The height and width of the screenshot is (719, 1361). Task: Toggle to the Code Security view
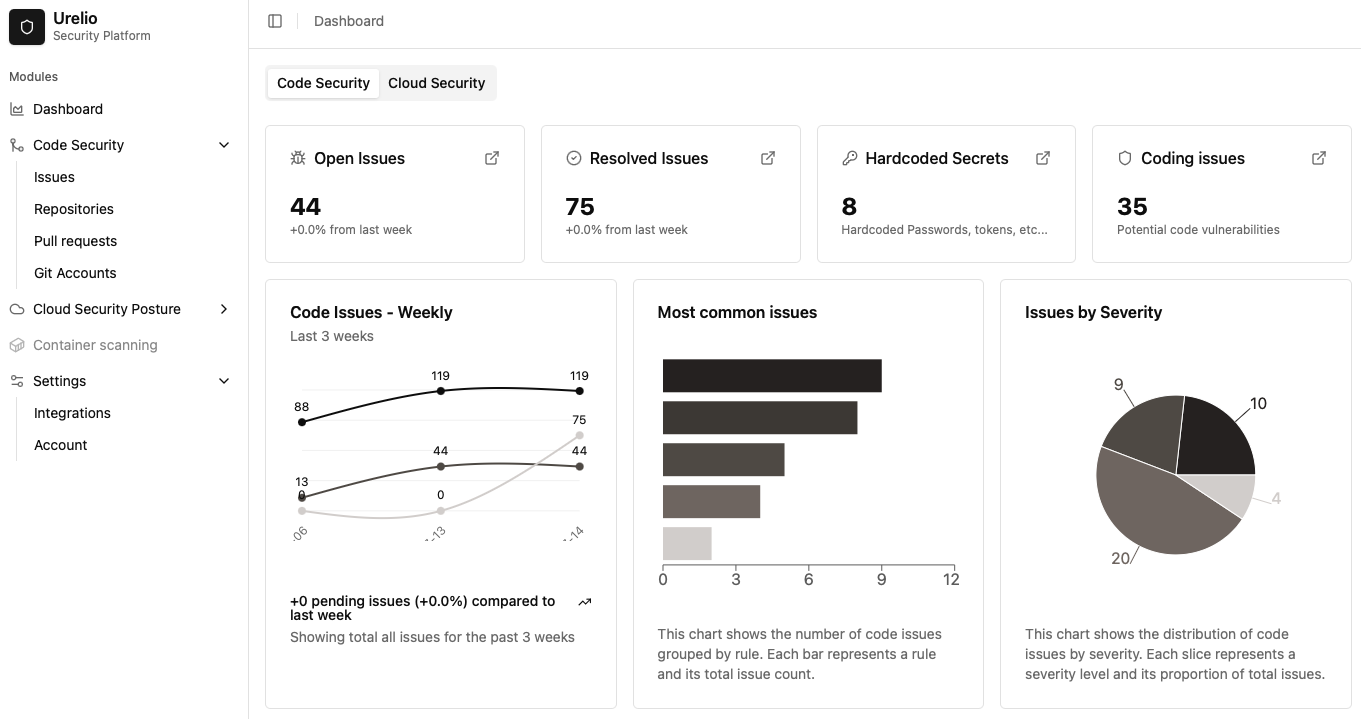click(x=322, y=83)
